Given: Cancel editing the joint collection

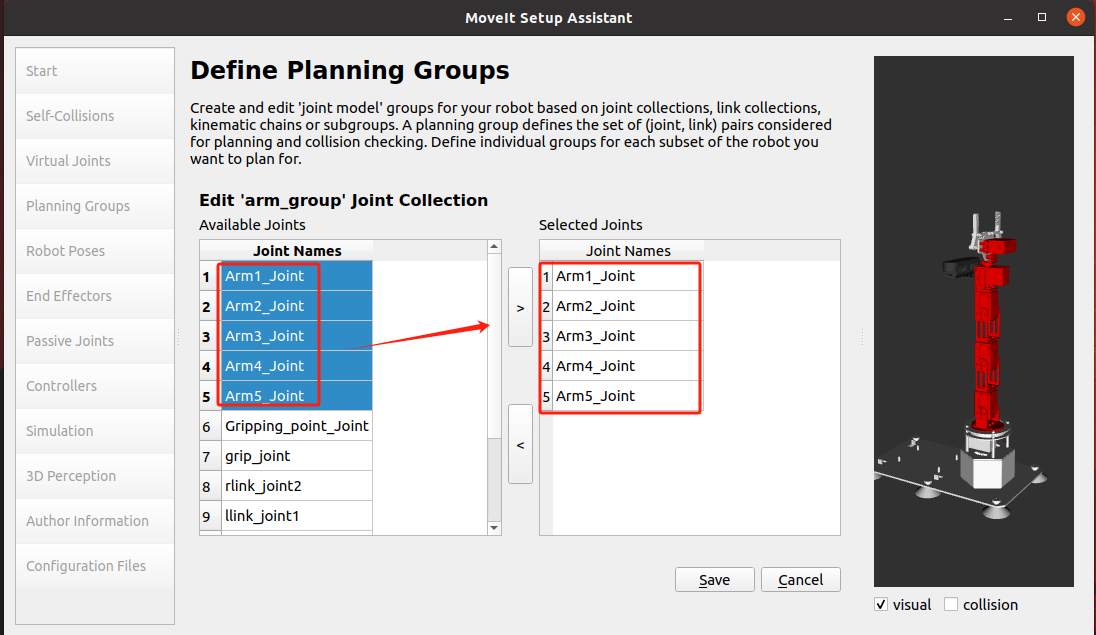Looking at the screenshot, I should (800, 580).
